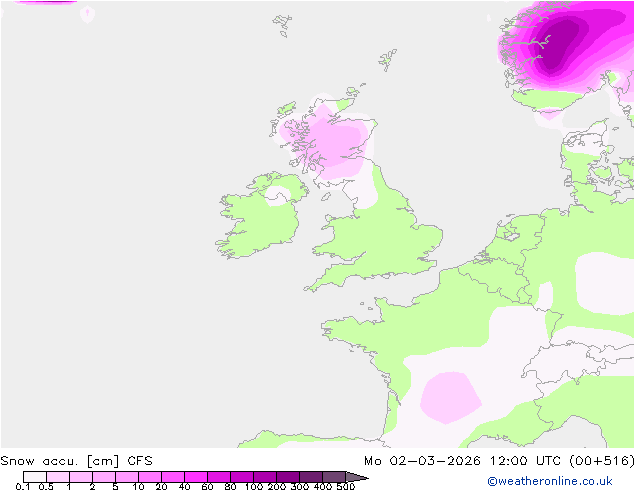Click the 100–200 cm legend color box
This screenshot has height=490, width=634.
(265, 477)
